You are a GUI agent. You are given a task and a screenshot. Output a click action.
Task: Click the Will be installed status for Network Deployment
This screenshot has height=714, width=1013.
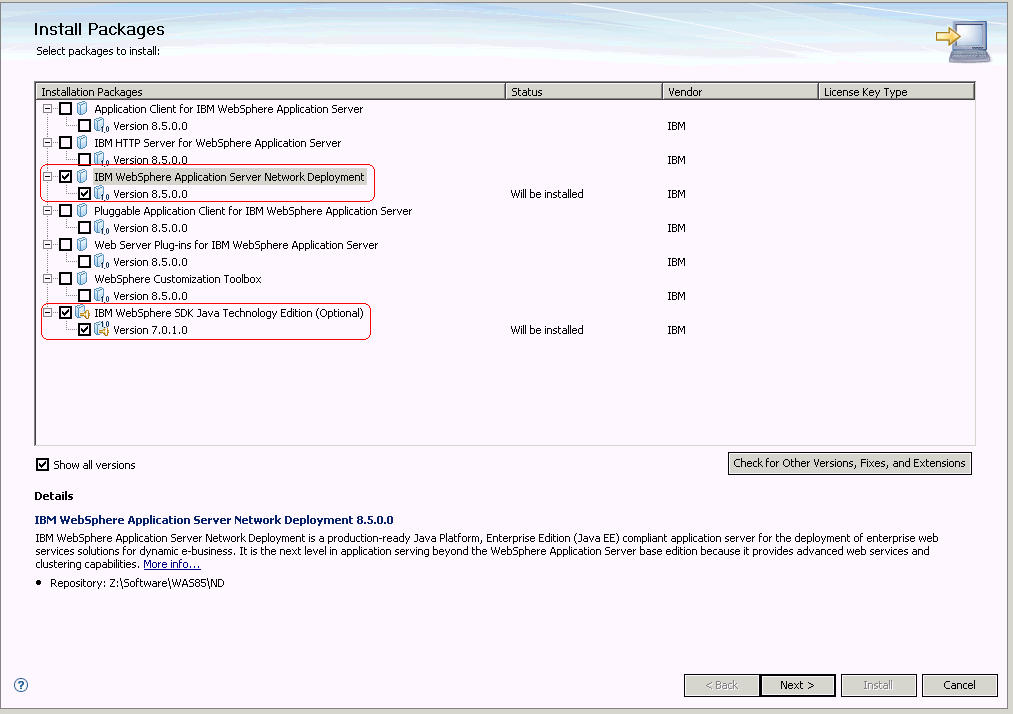click(547, 194)
